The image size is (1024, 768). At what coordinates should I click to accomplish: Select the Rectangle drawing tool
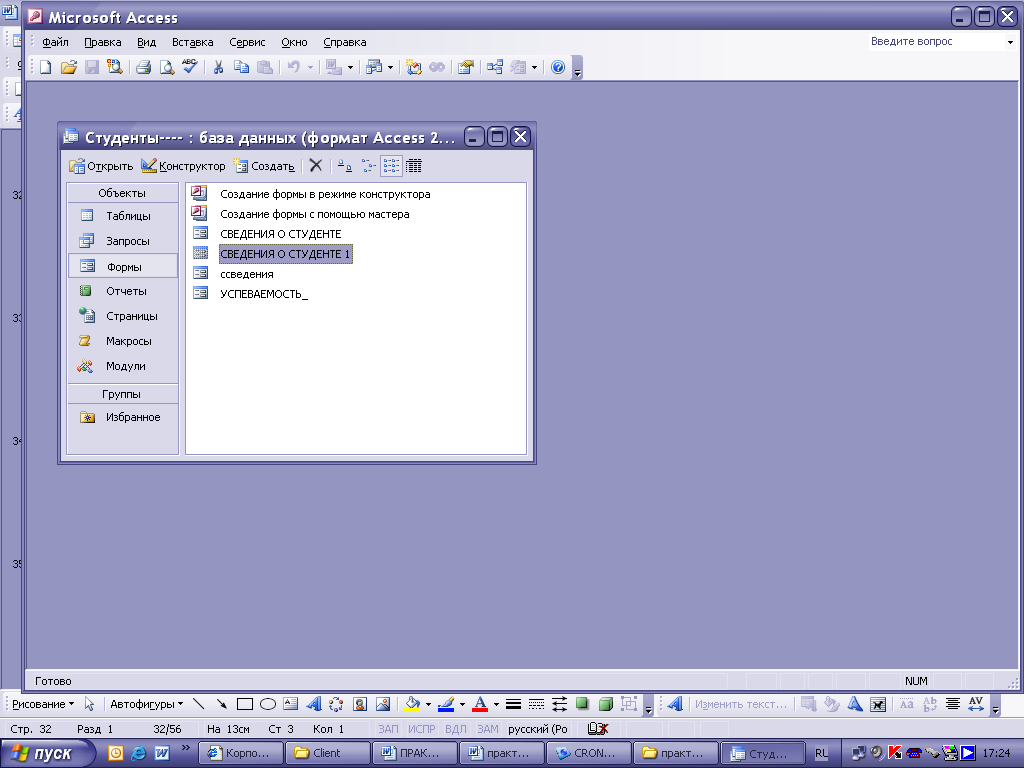pos(245,704)
